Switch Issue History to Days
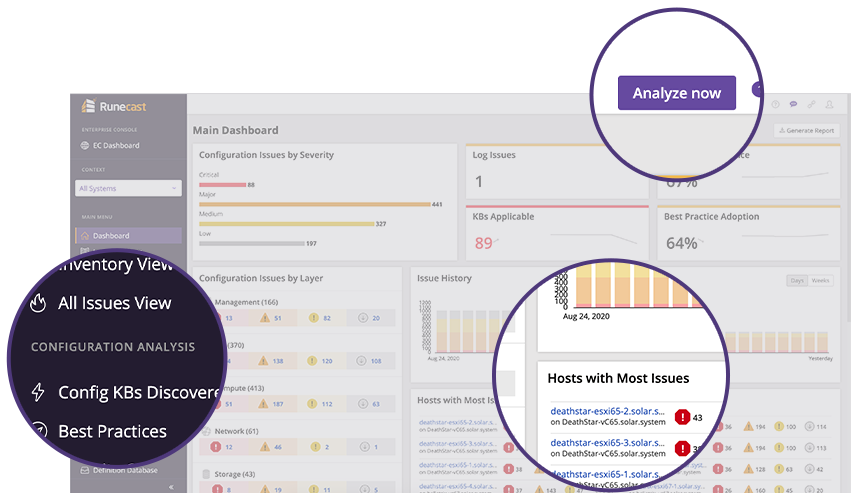The width and height of the screenshot is (853, 493). click(797, 281)
